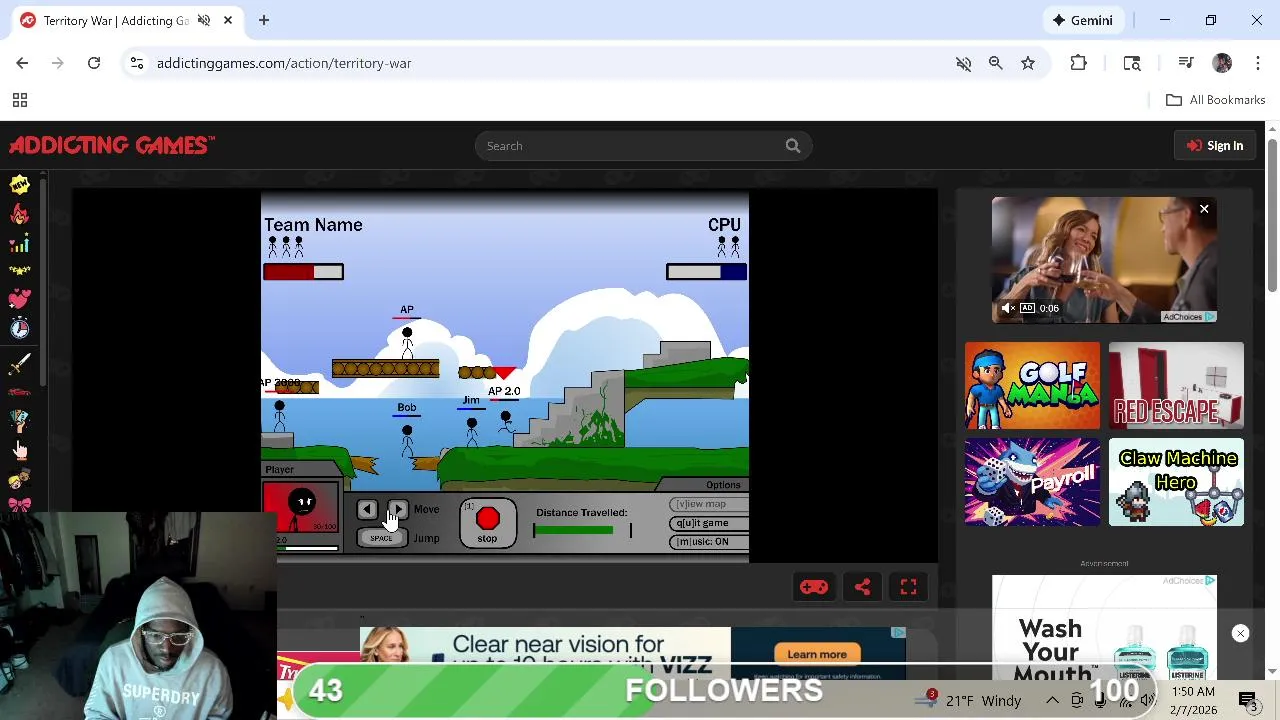Click the Addicting Games logo

click(112, 146)
